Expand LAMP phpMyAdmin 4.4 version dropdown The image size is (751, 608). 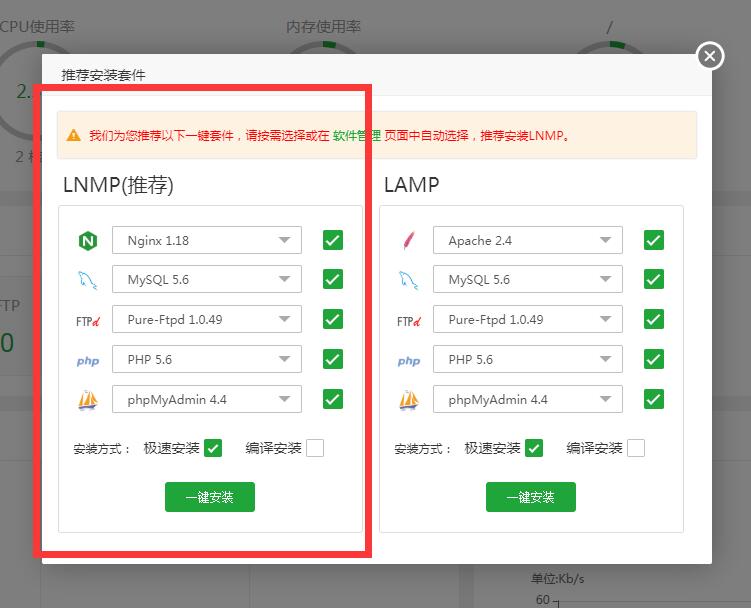(x=528, y=400)
